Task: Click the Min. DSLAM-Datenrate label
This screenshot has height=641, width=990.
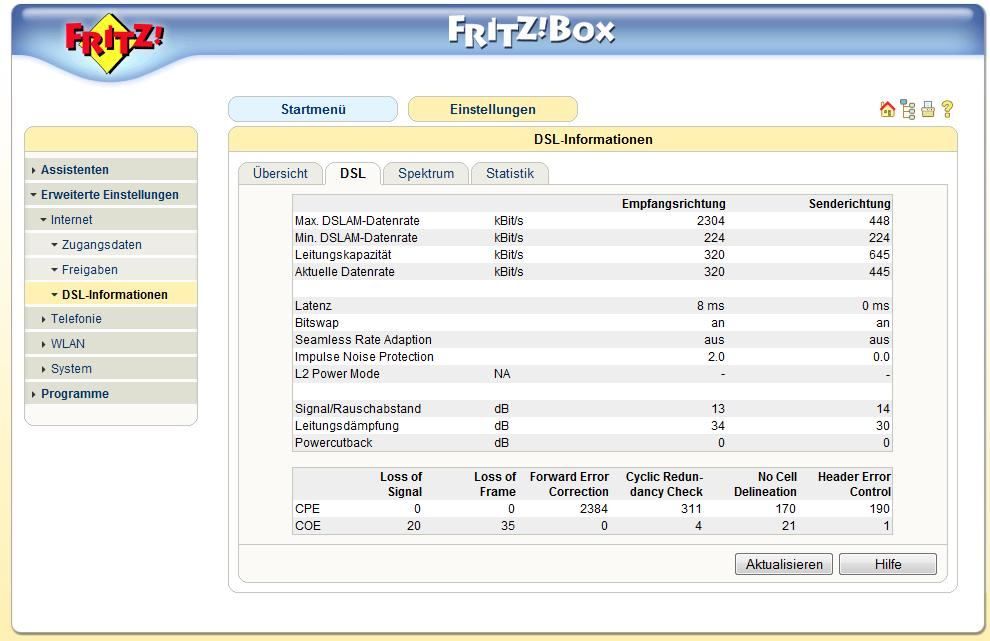Action: pos(356,238)
